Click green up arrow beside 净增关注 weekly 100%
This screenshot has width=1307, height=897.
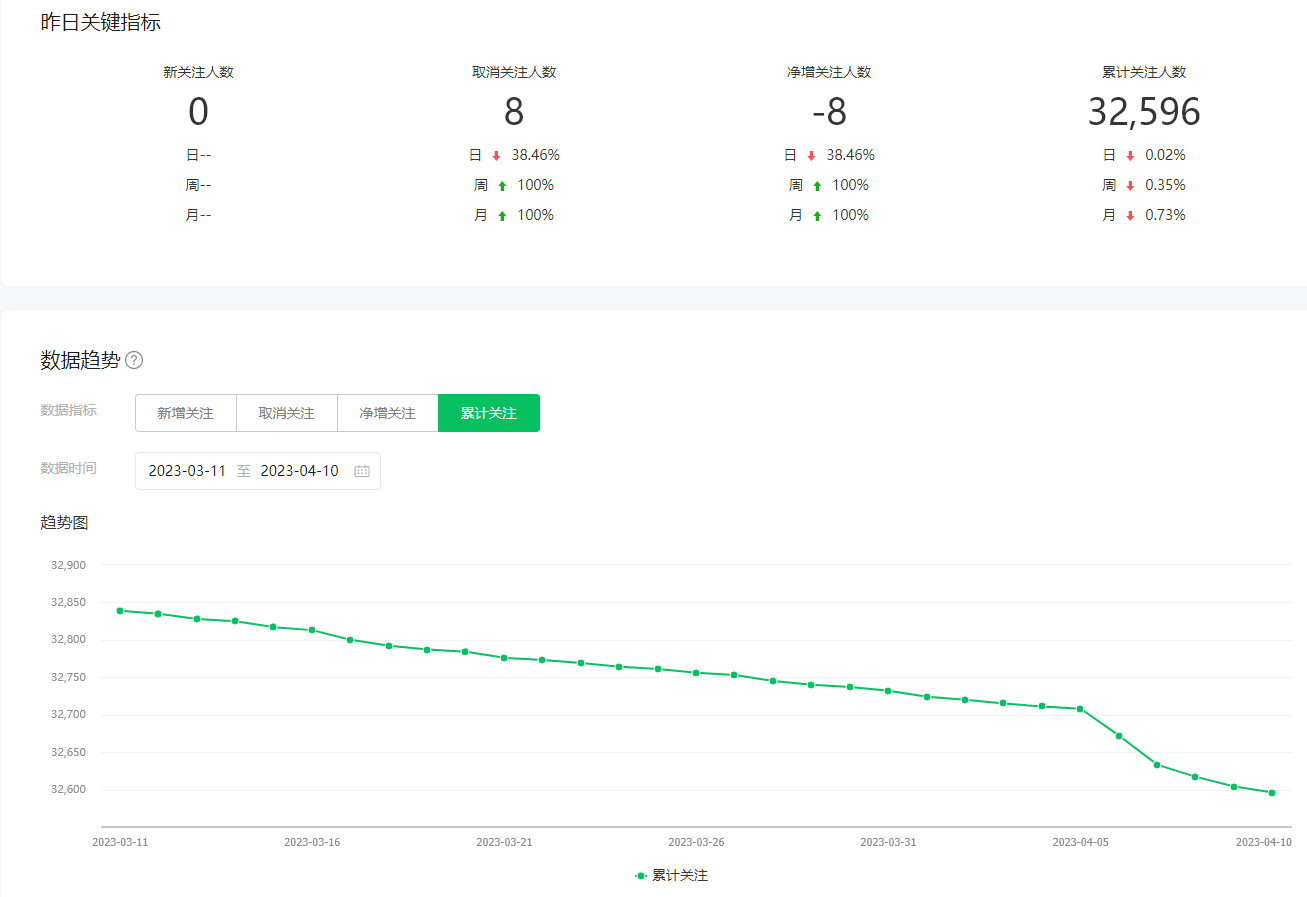tap(817, 186)
